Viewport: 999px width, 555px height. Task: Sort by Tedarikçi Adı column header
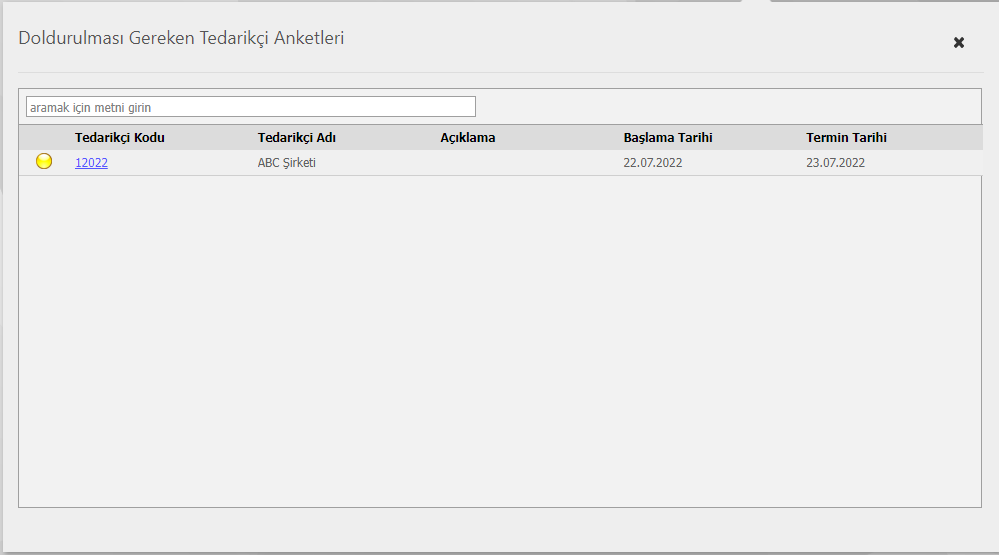[x=297, y=138]
